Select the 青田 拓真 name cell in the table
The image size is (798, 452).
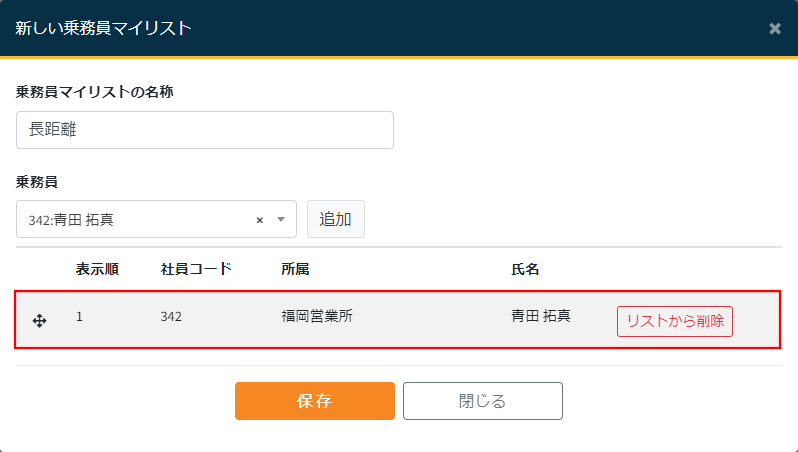(540, 317)
